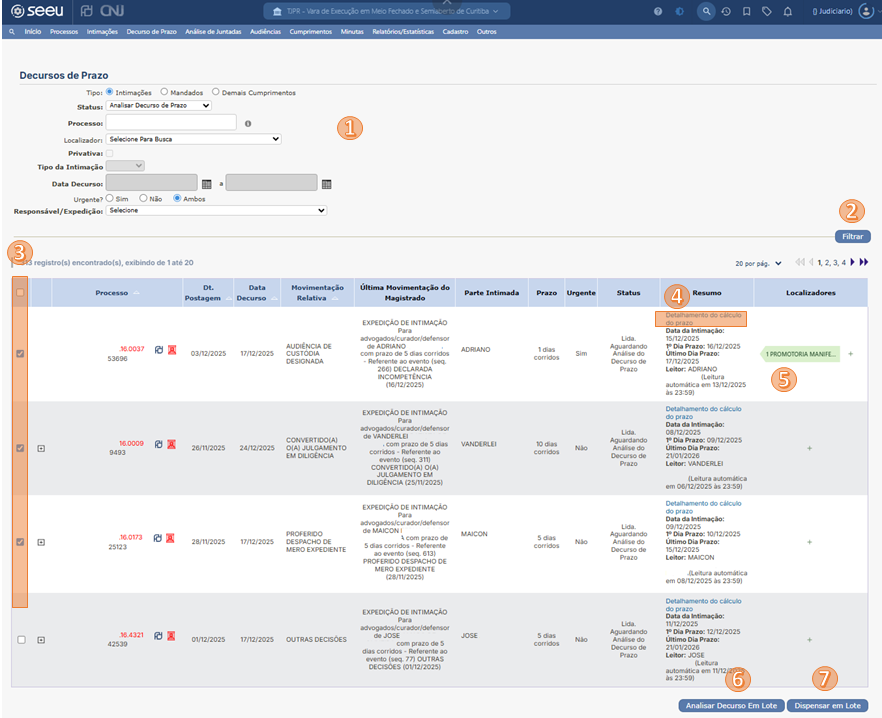The height and width of the screenshot is (718, 882).
Task: Select the Mandados radio option
Action: [x=164, y=92]
